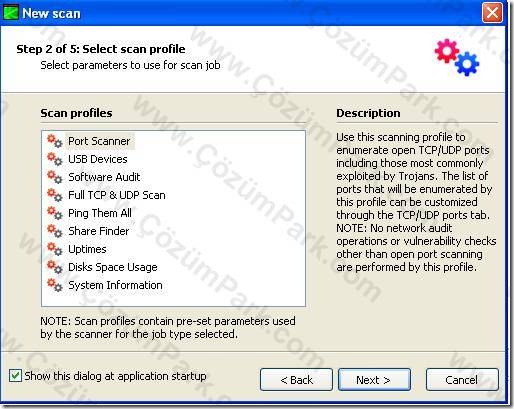
Task: Cancel the new scan wizard
Action: pos(462,380)
